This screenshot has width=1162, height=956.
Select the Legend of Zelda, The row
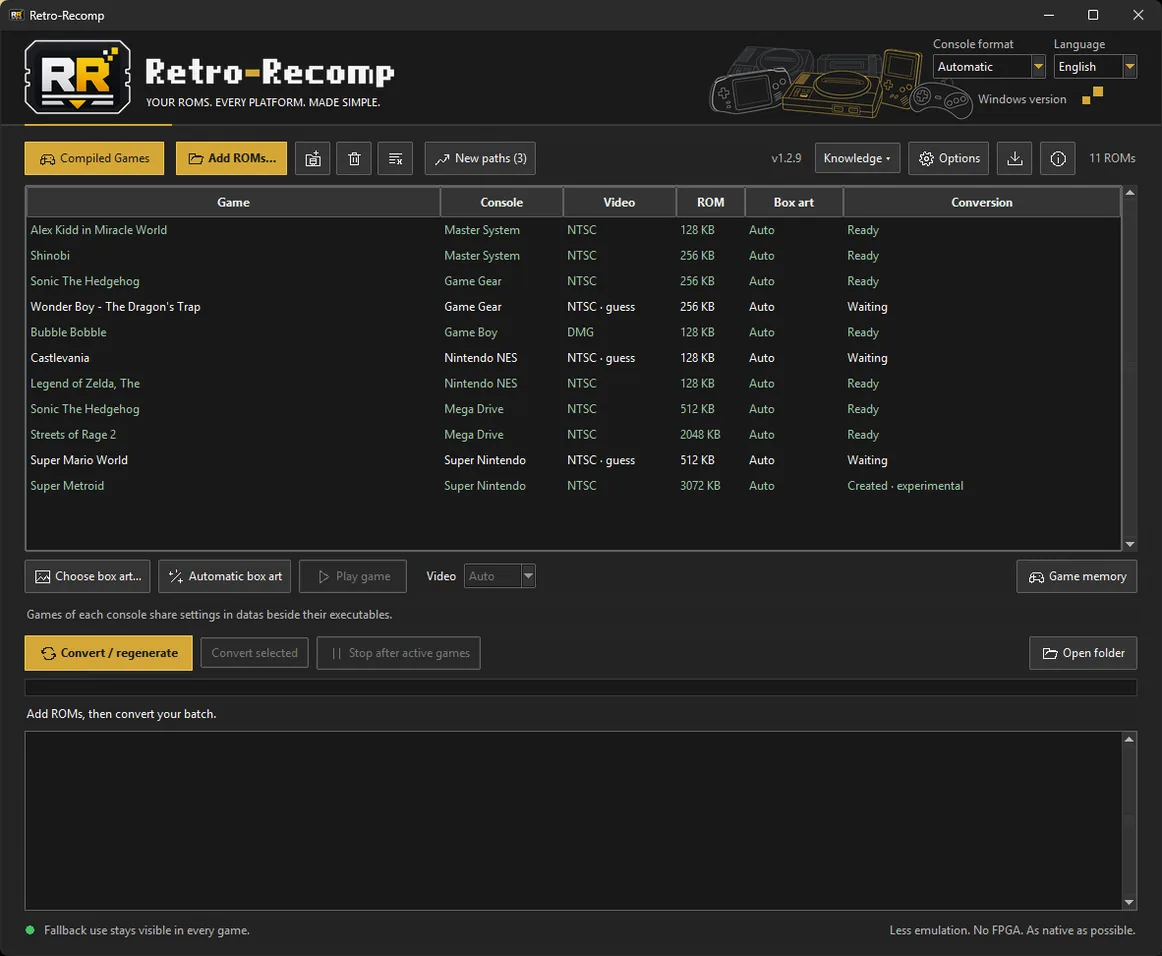tap(573, 383)
